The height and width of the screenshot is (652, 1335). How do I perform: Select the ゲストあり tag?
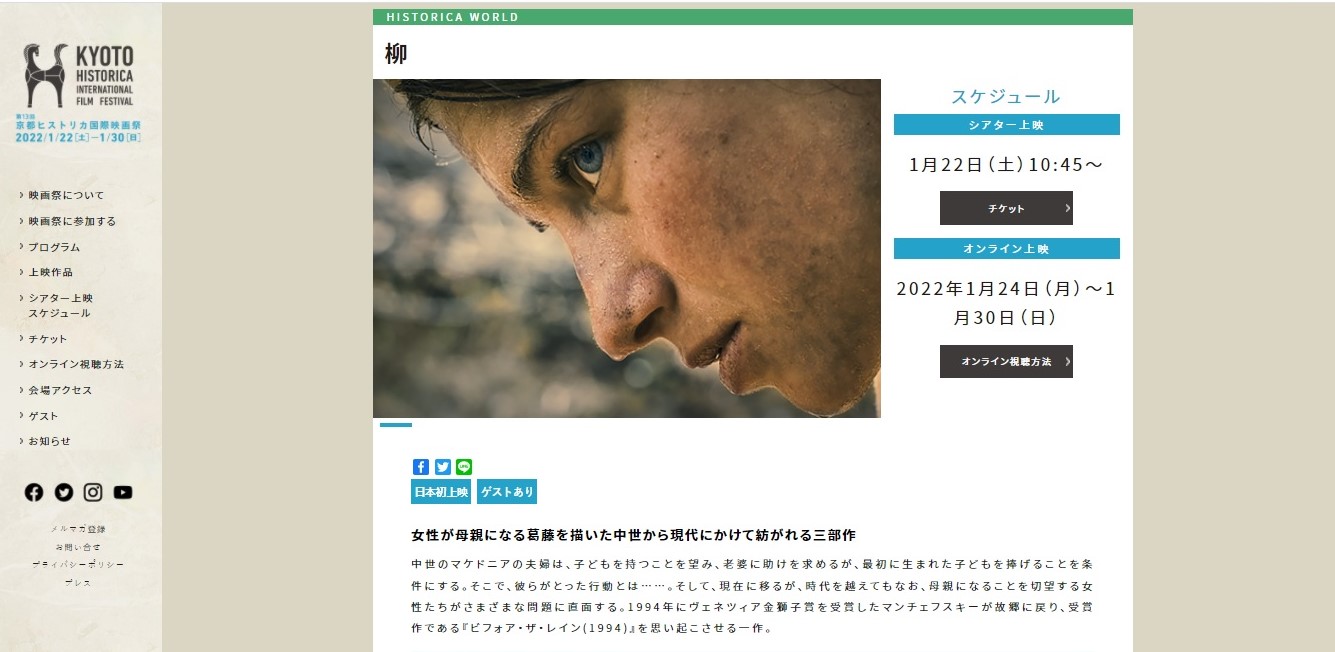(507, 492)
